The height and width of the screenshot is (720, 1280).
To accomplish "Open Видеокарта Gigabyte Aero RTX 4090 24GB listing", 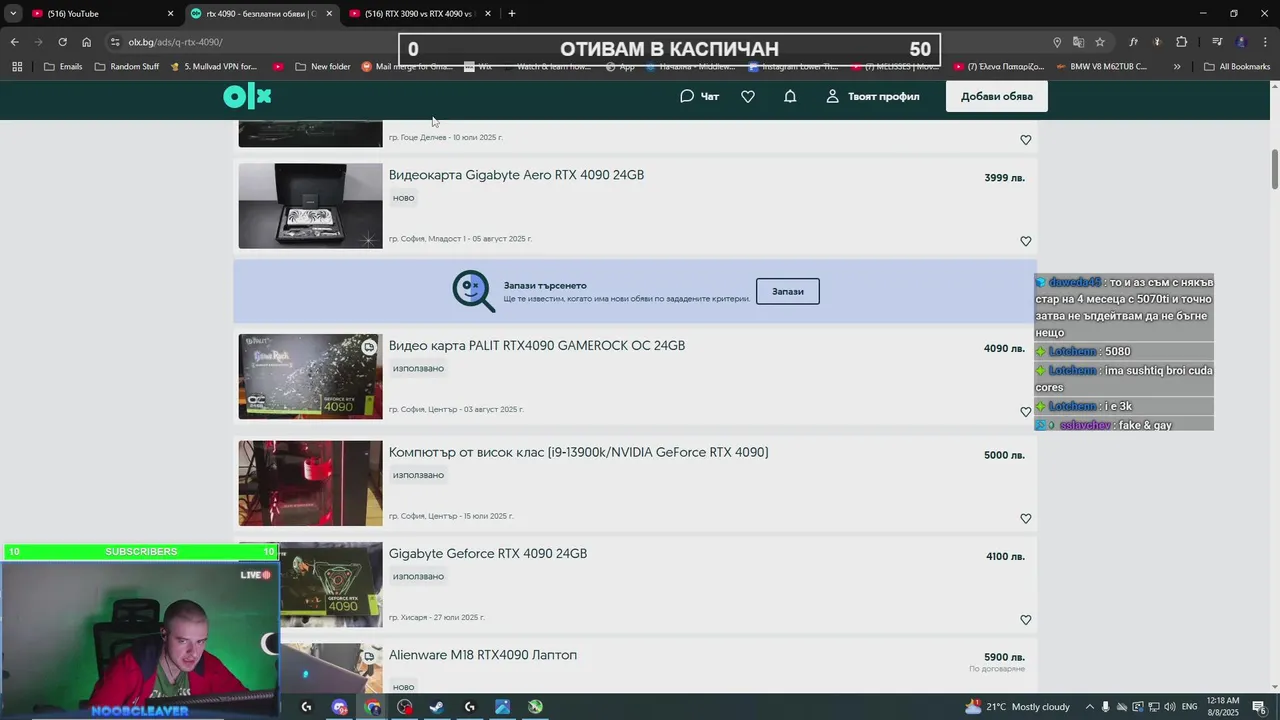I will 516,175.
